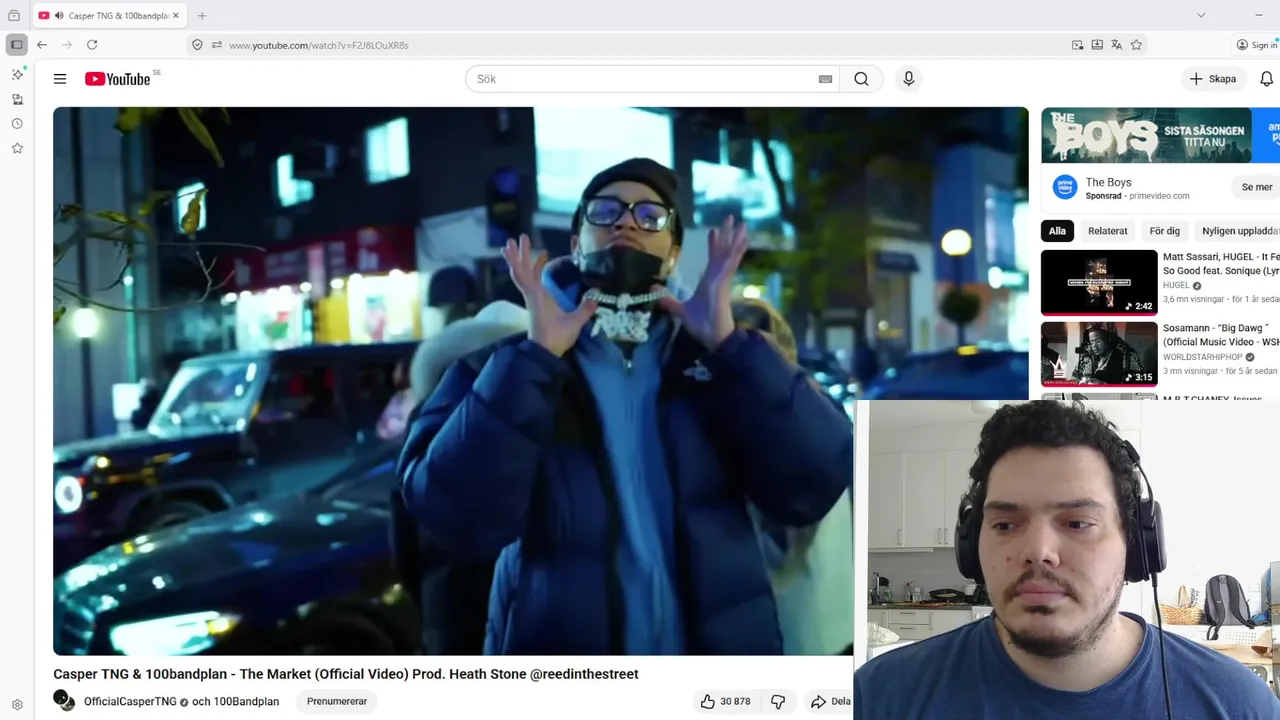
Task: Open the on-screen keyboard icon in search box
Action: point(825,79)
